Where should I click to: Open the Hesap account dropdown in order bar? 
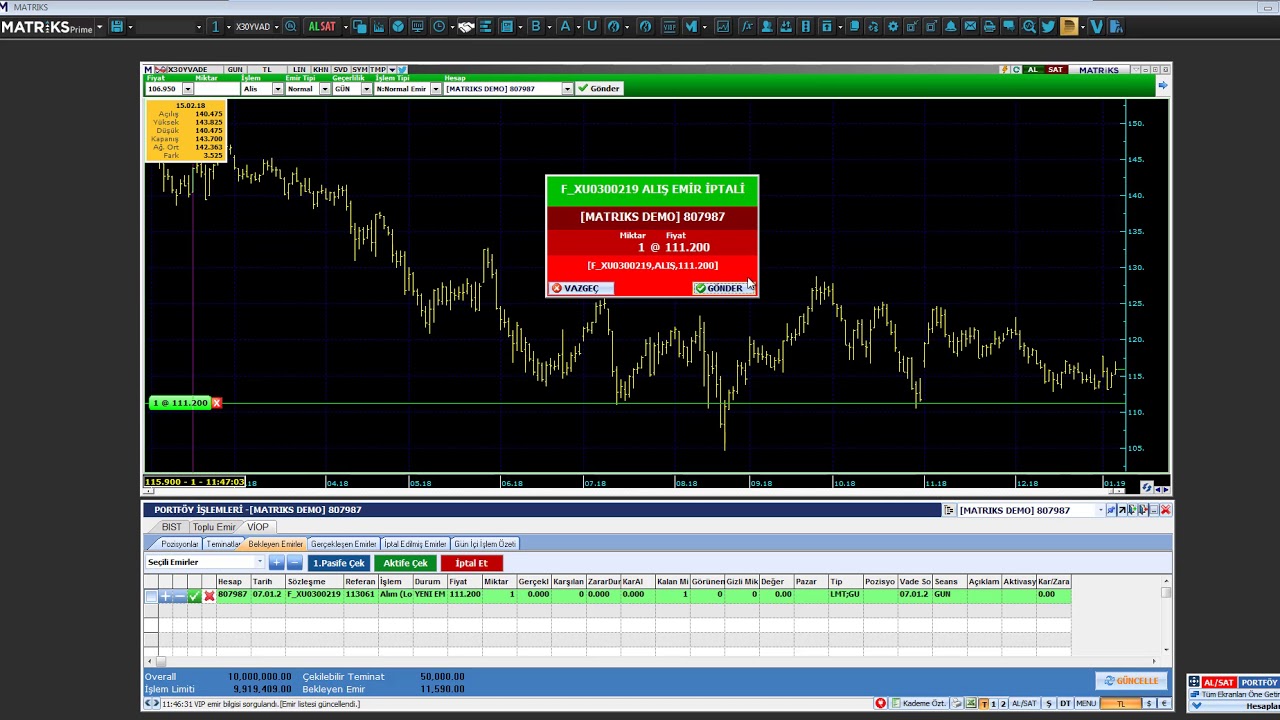[567, 89]
